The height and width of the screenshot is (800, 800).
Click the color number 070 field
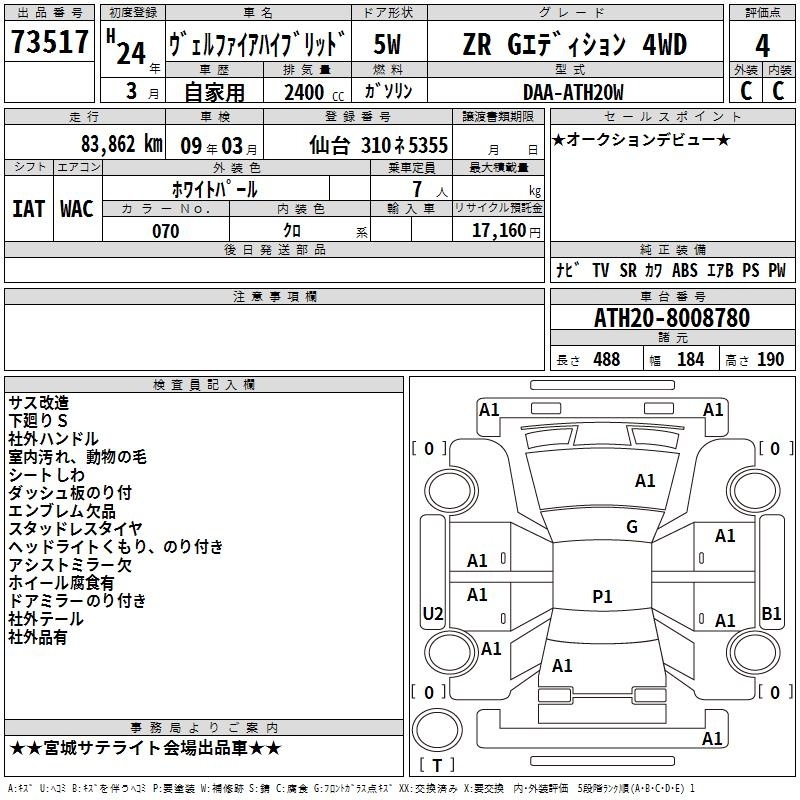coord(165,231)
